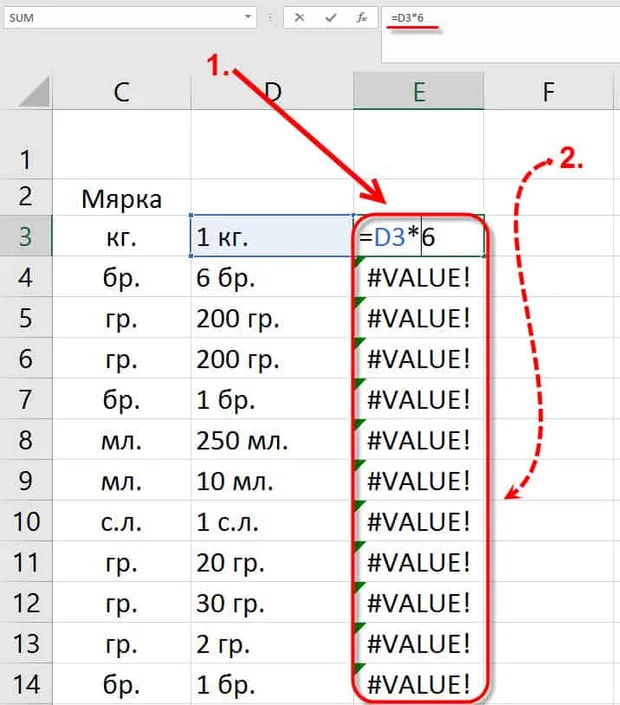The image size is (620, 705).
Task: Click the #VALUE! error cell in row 14
Action: [419, 684]
